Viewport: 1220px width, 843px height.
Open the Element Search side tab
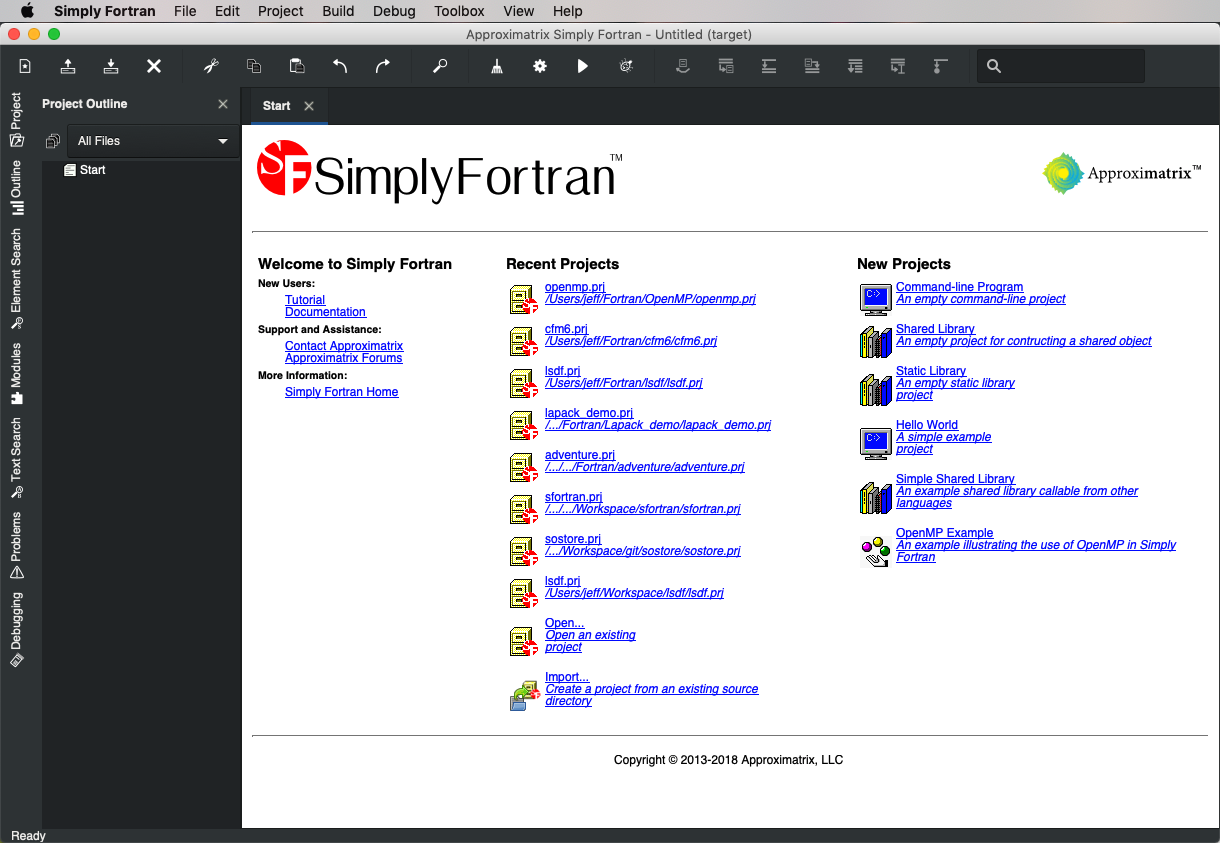[16, 279]
